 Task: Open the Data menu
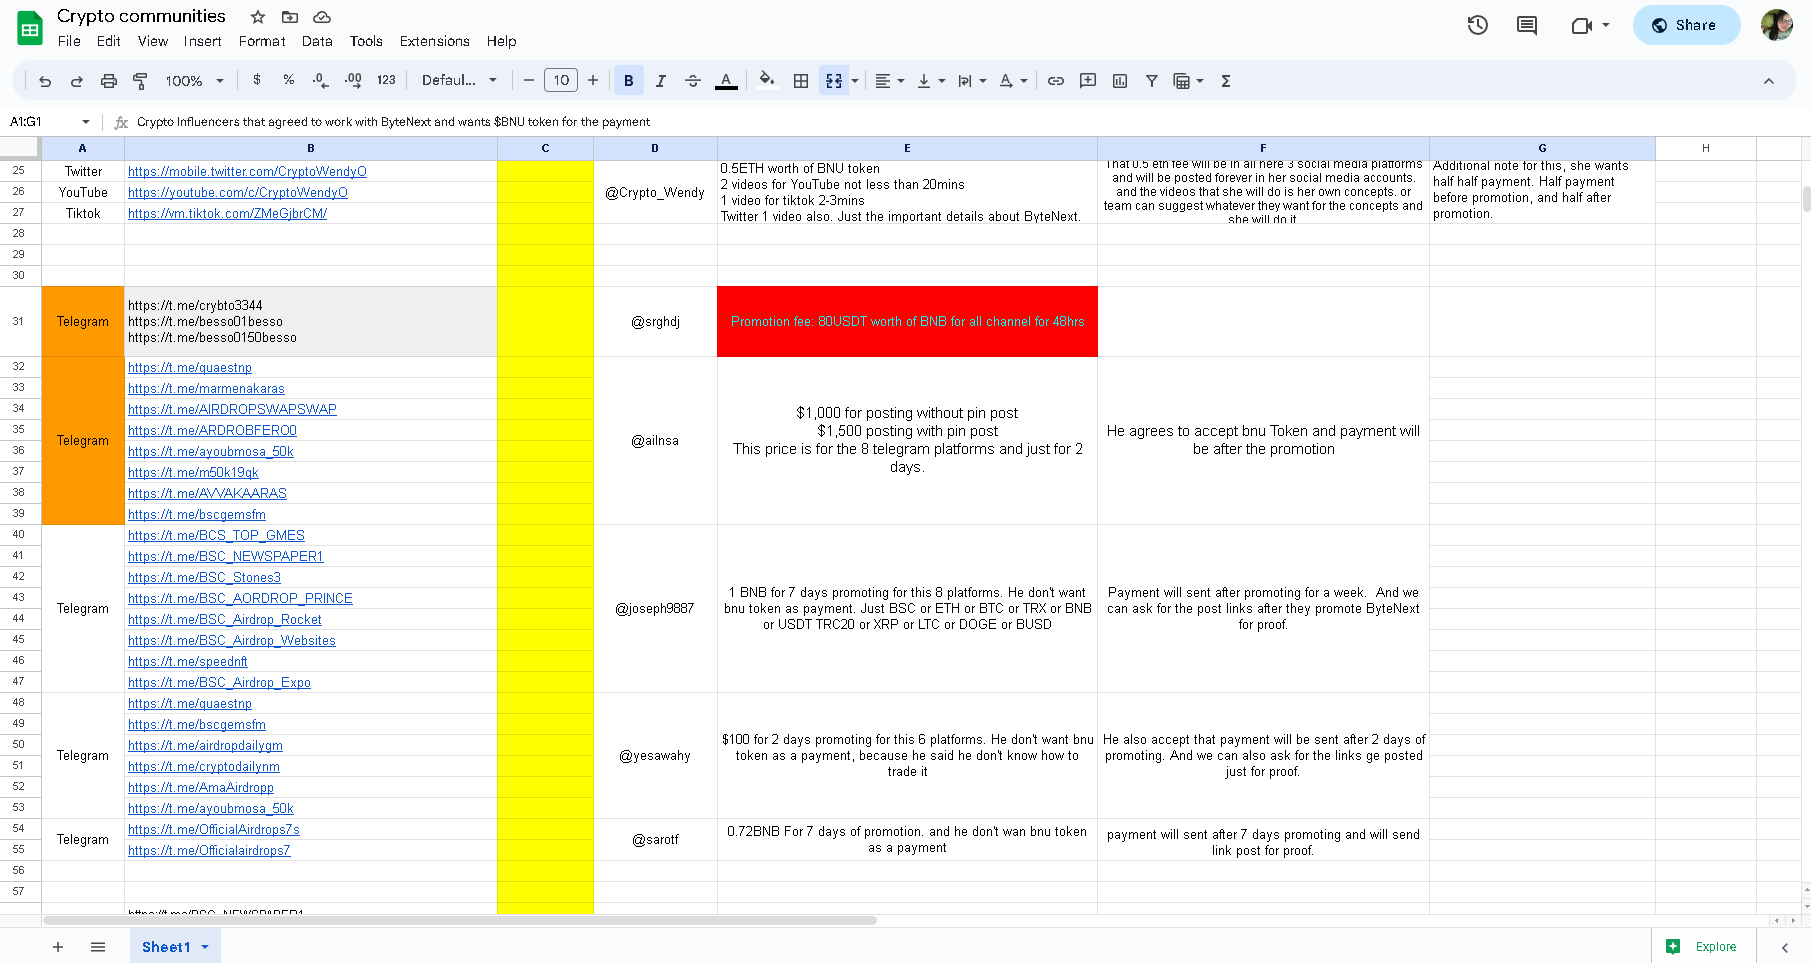pos(317,41)
